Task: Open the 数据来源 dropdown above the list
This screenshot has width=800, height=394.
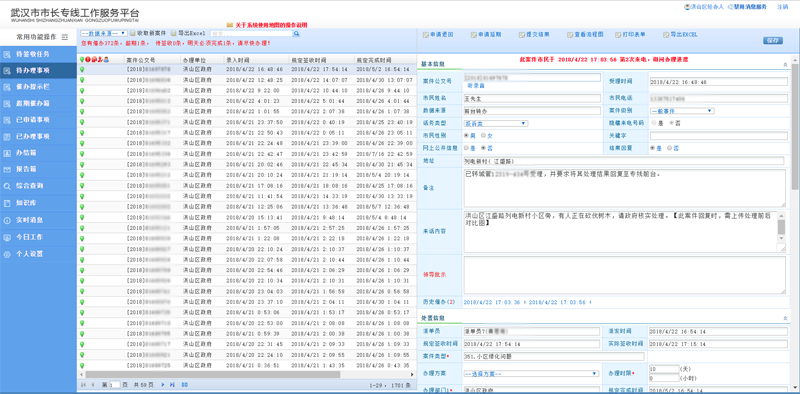Action: tap(104, 33)
